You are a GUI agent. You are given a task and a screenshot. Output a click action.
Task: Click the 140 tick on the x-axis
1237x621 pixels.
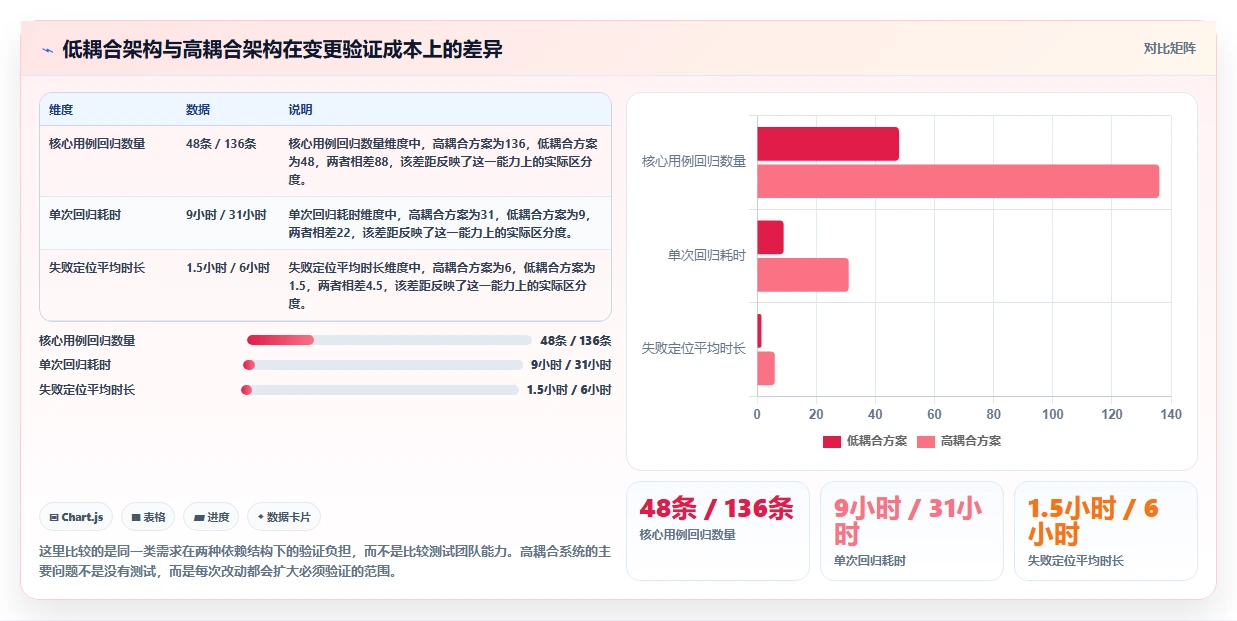pos(1171,414)
